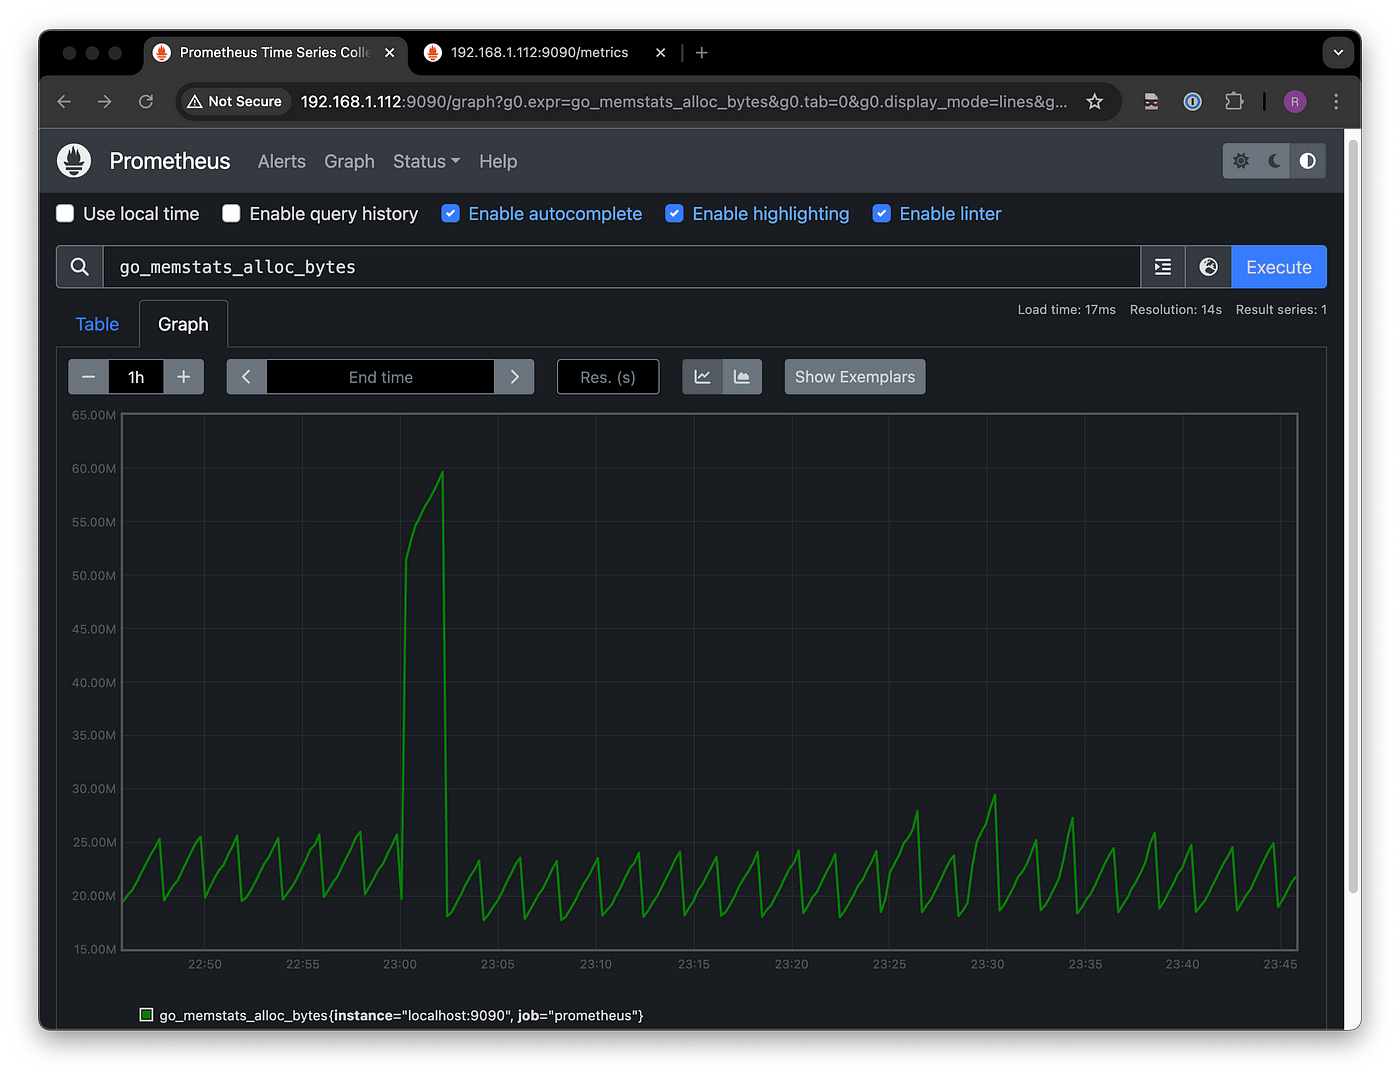
Task: Open the 1Password extension icon
Action: (x=1193, y=102)
